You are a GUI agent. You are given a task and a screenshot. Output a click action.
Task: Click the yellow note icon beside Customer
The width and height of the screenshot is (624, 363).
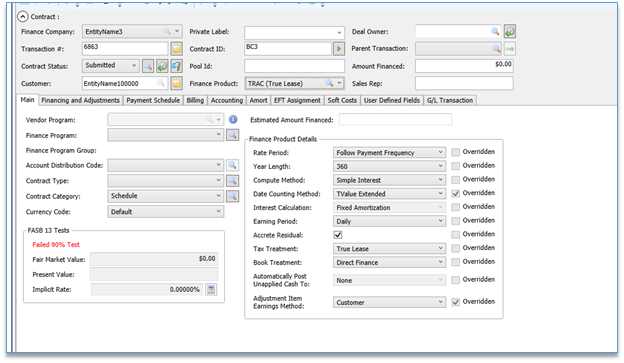click(177, 83)
